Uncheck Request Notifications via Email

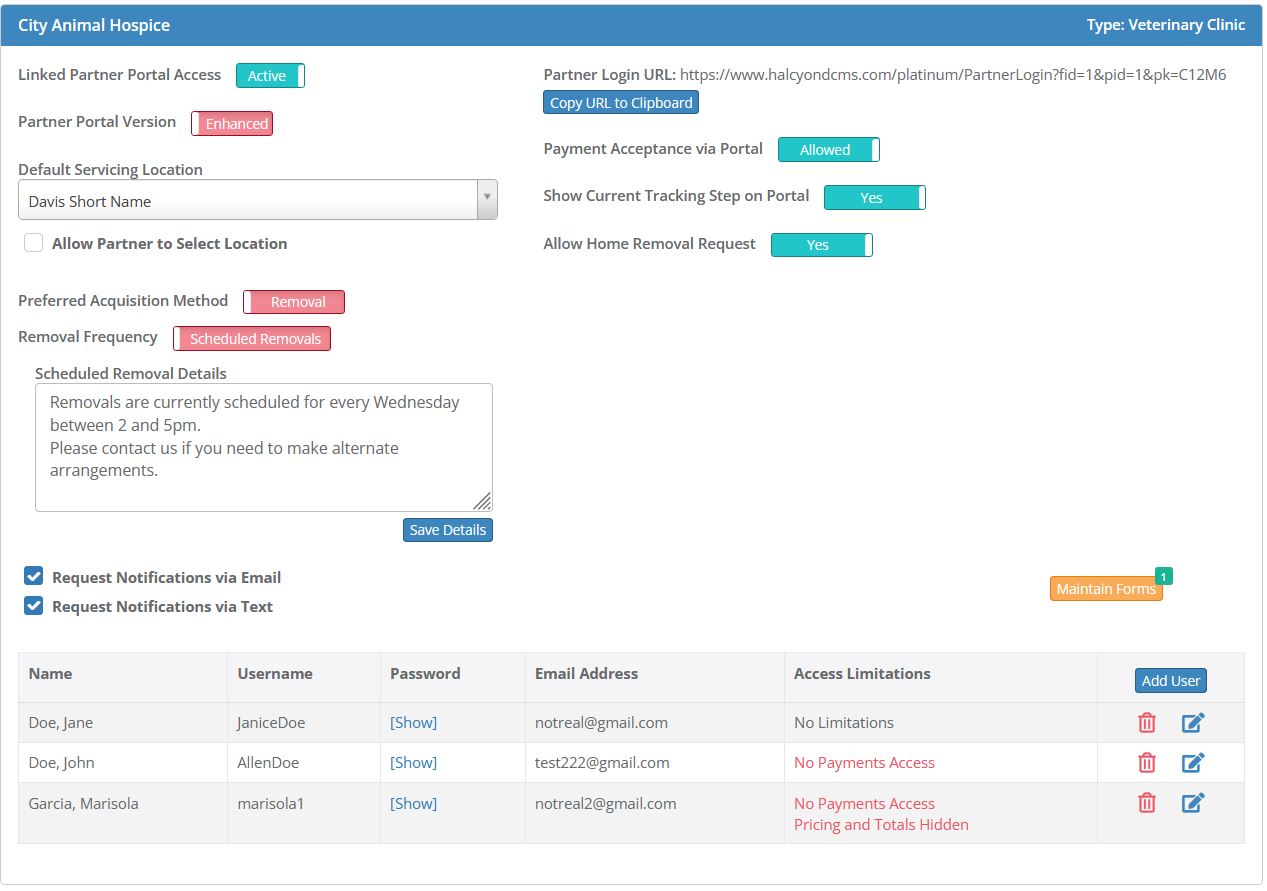33,576
